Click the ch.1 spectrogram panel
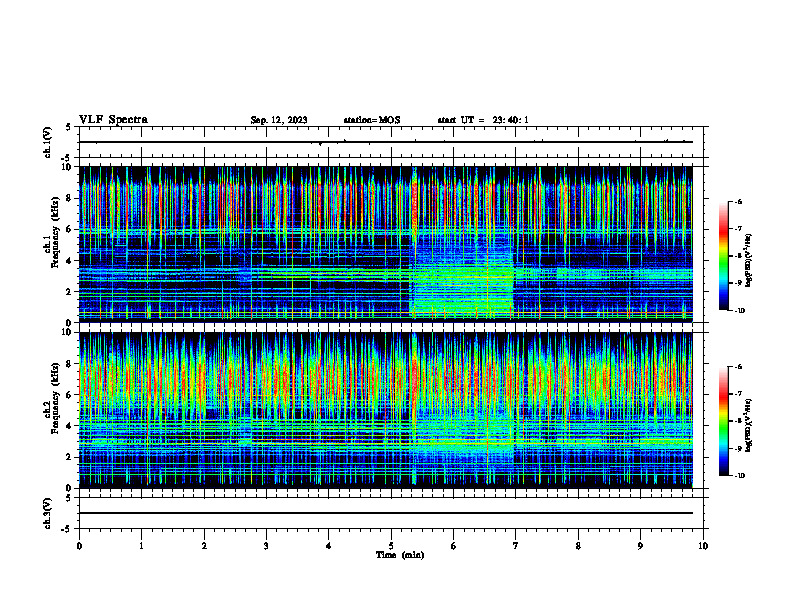The image size is (792, 612). coord(385,244)
